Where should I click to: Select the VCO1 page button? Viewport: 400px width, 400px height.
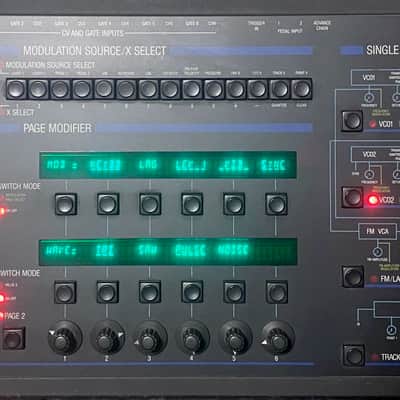(x=352, y=121)
